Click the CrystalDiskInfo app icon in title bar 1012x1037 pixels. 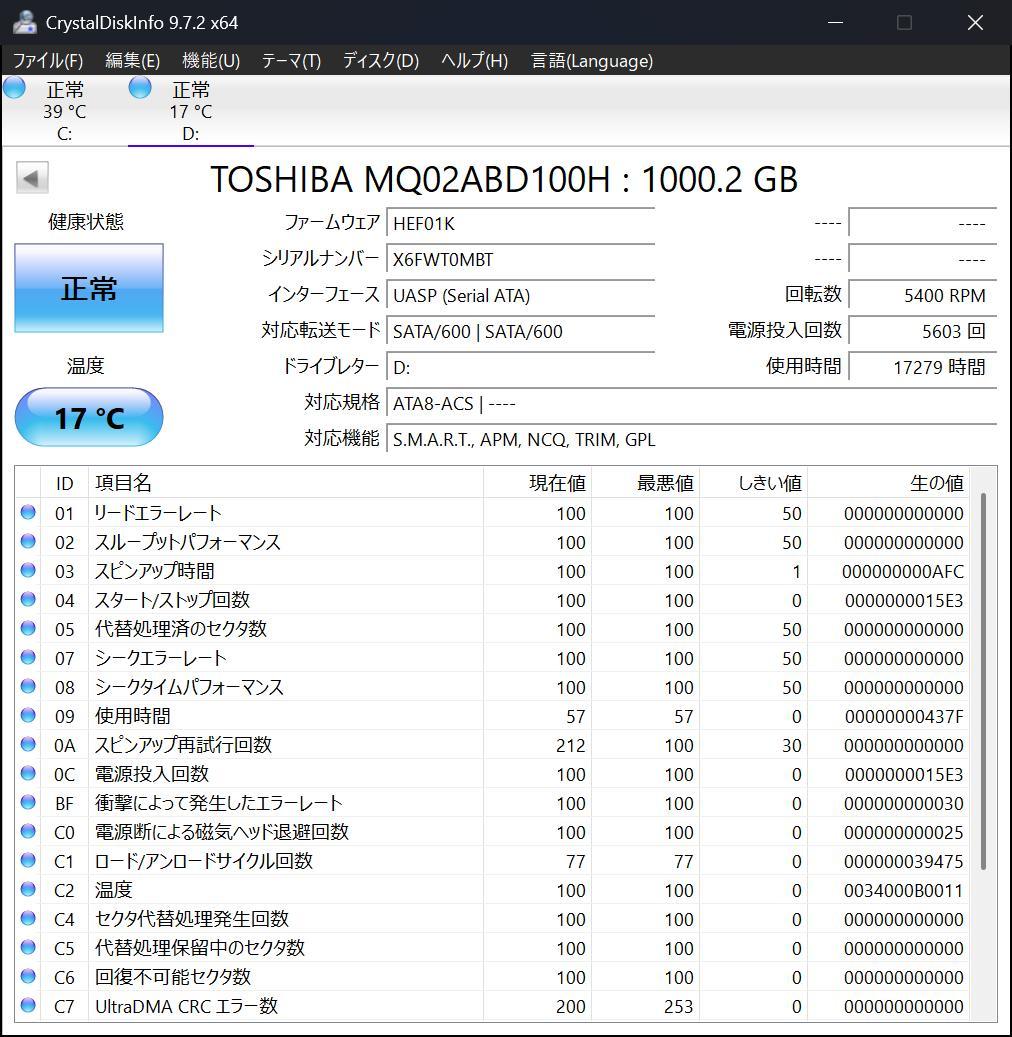click(24, 22)
